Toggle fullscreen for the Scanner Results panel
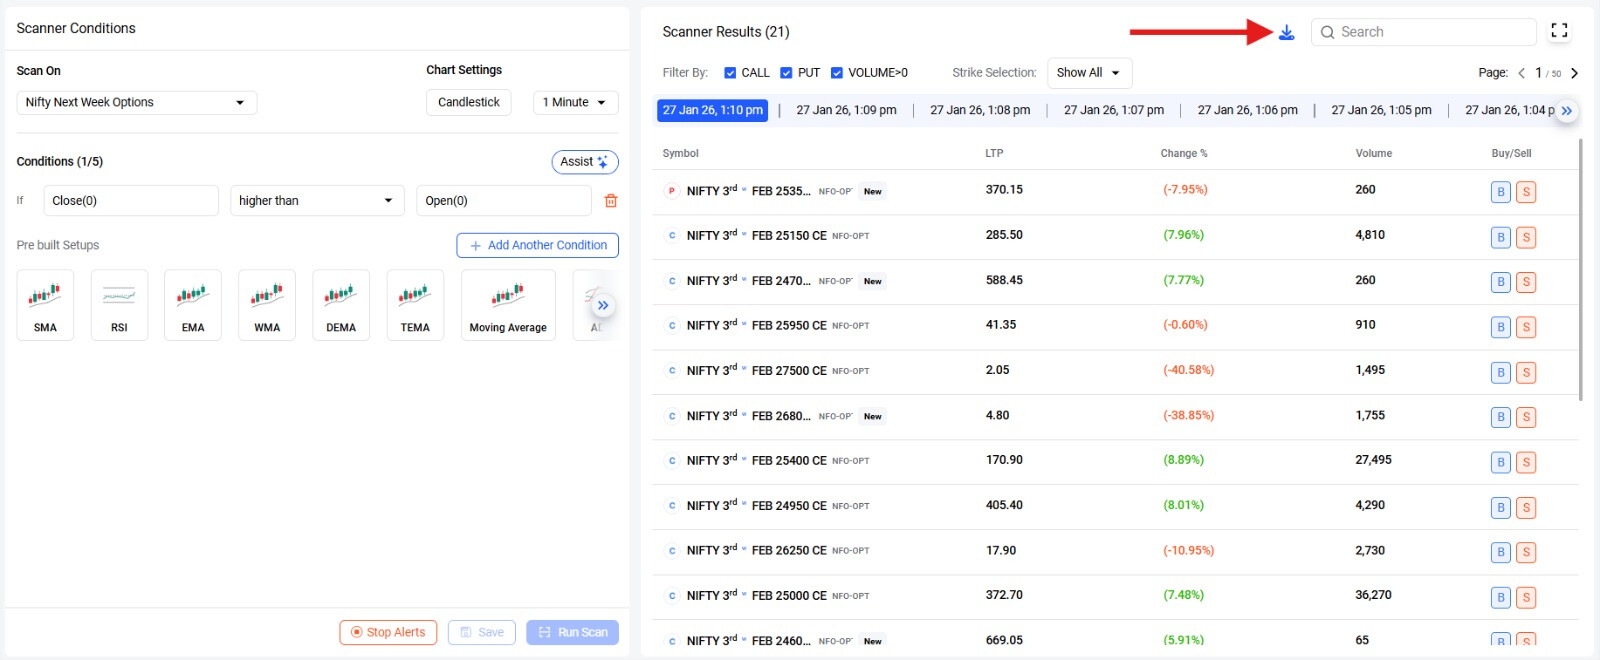 click(x=1559, y=31)
